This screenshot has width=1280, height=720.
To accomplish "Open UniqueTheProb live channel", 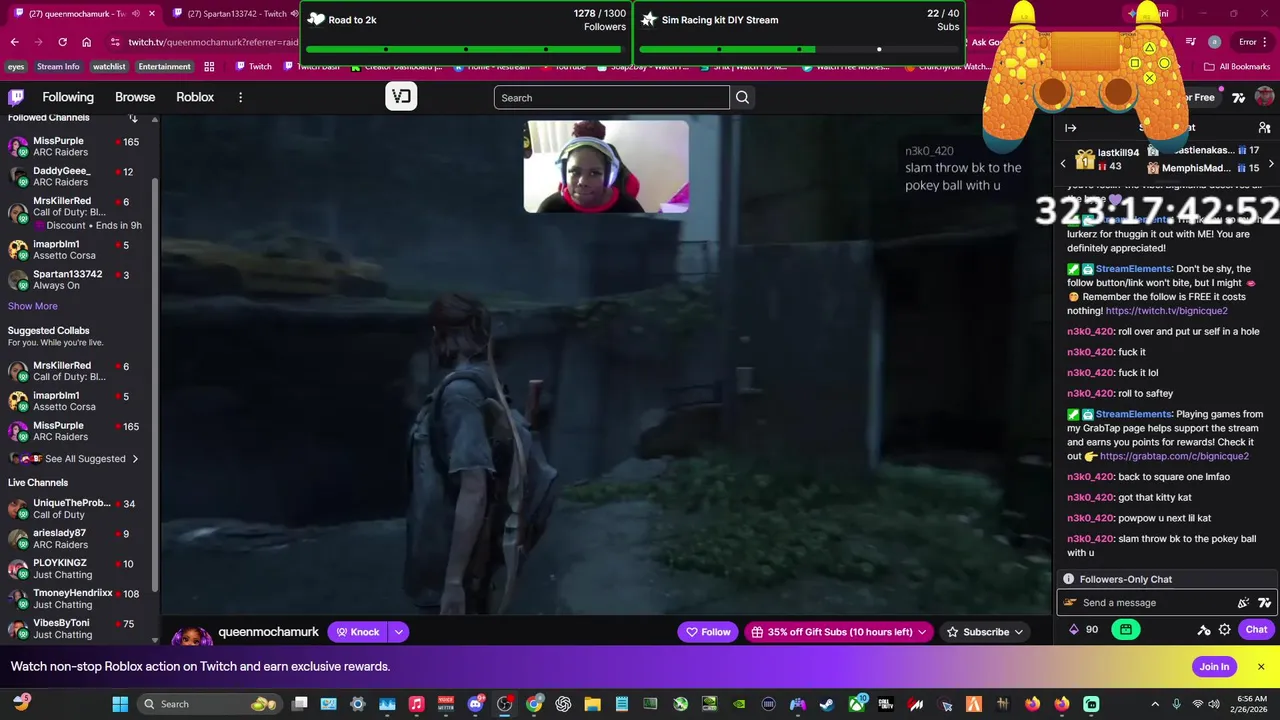I will pyautogui.click(x=75, y=508).
